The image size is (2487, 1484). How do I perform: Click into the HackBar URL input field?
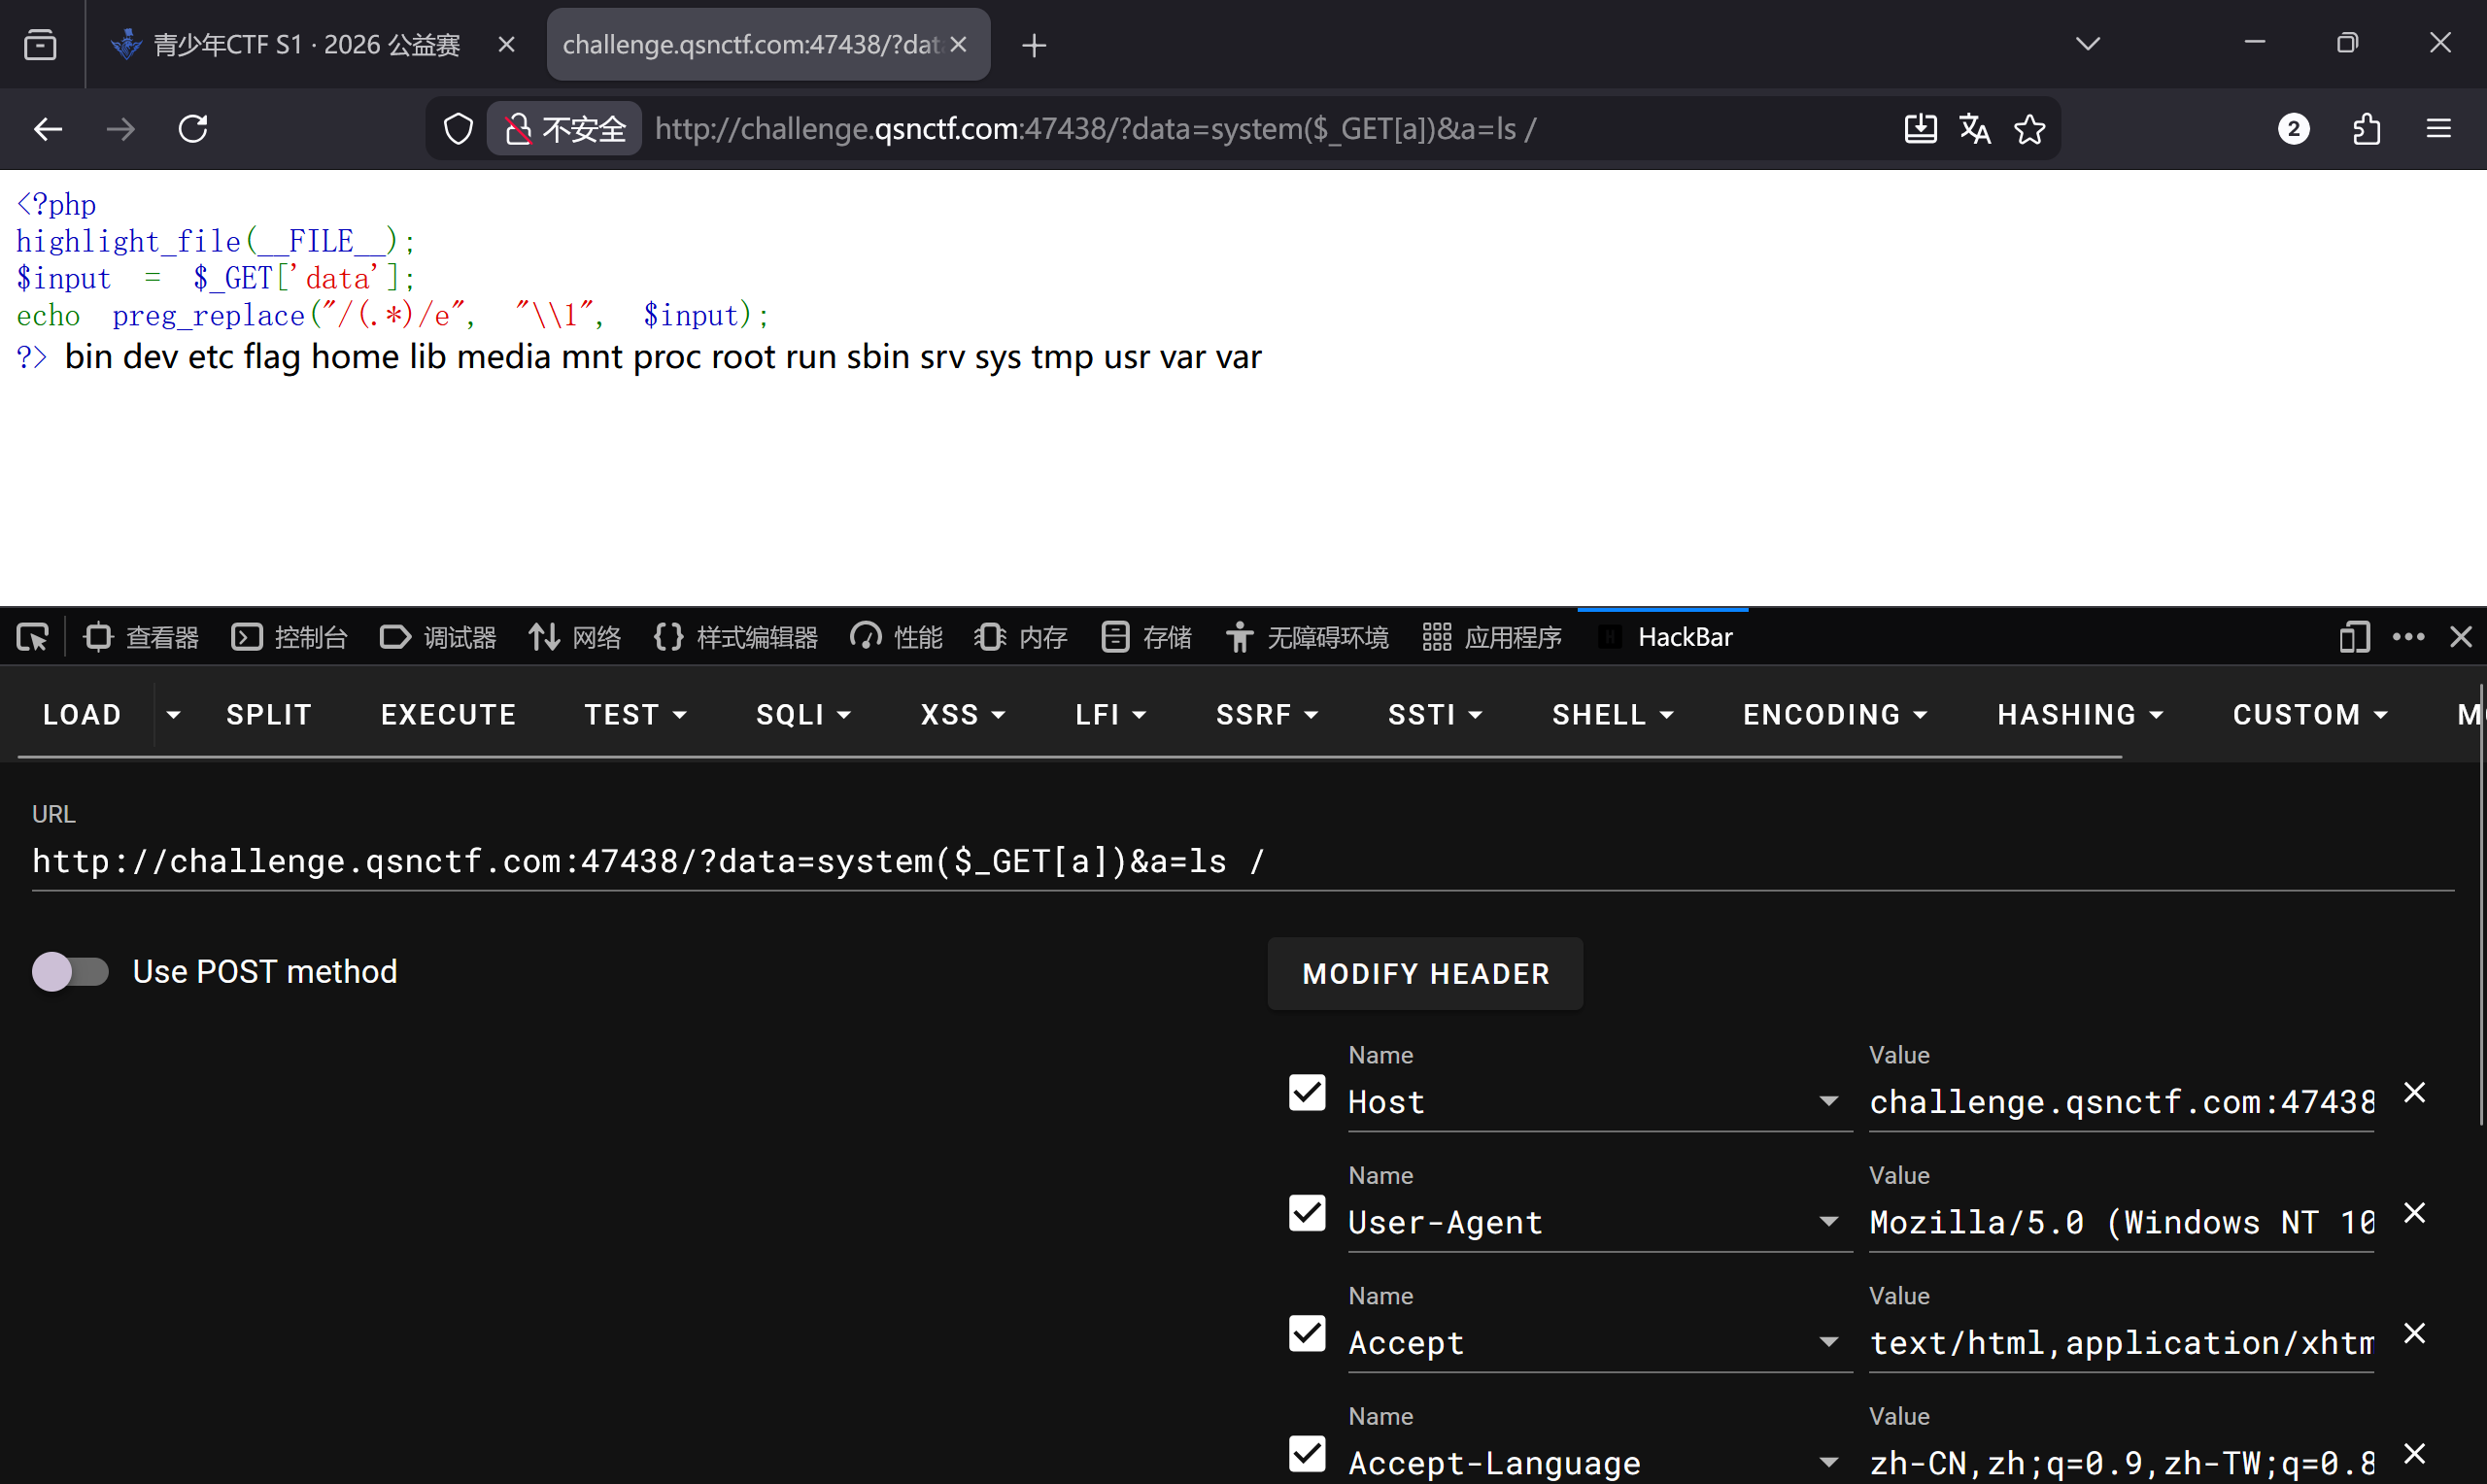point(1240,861)
